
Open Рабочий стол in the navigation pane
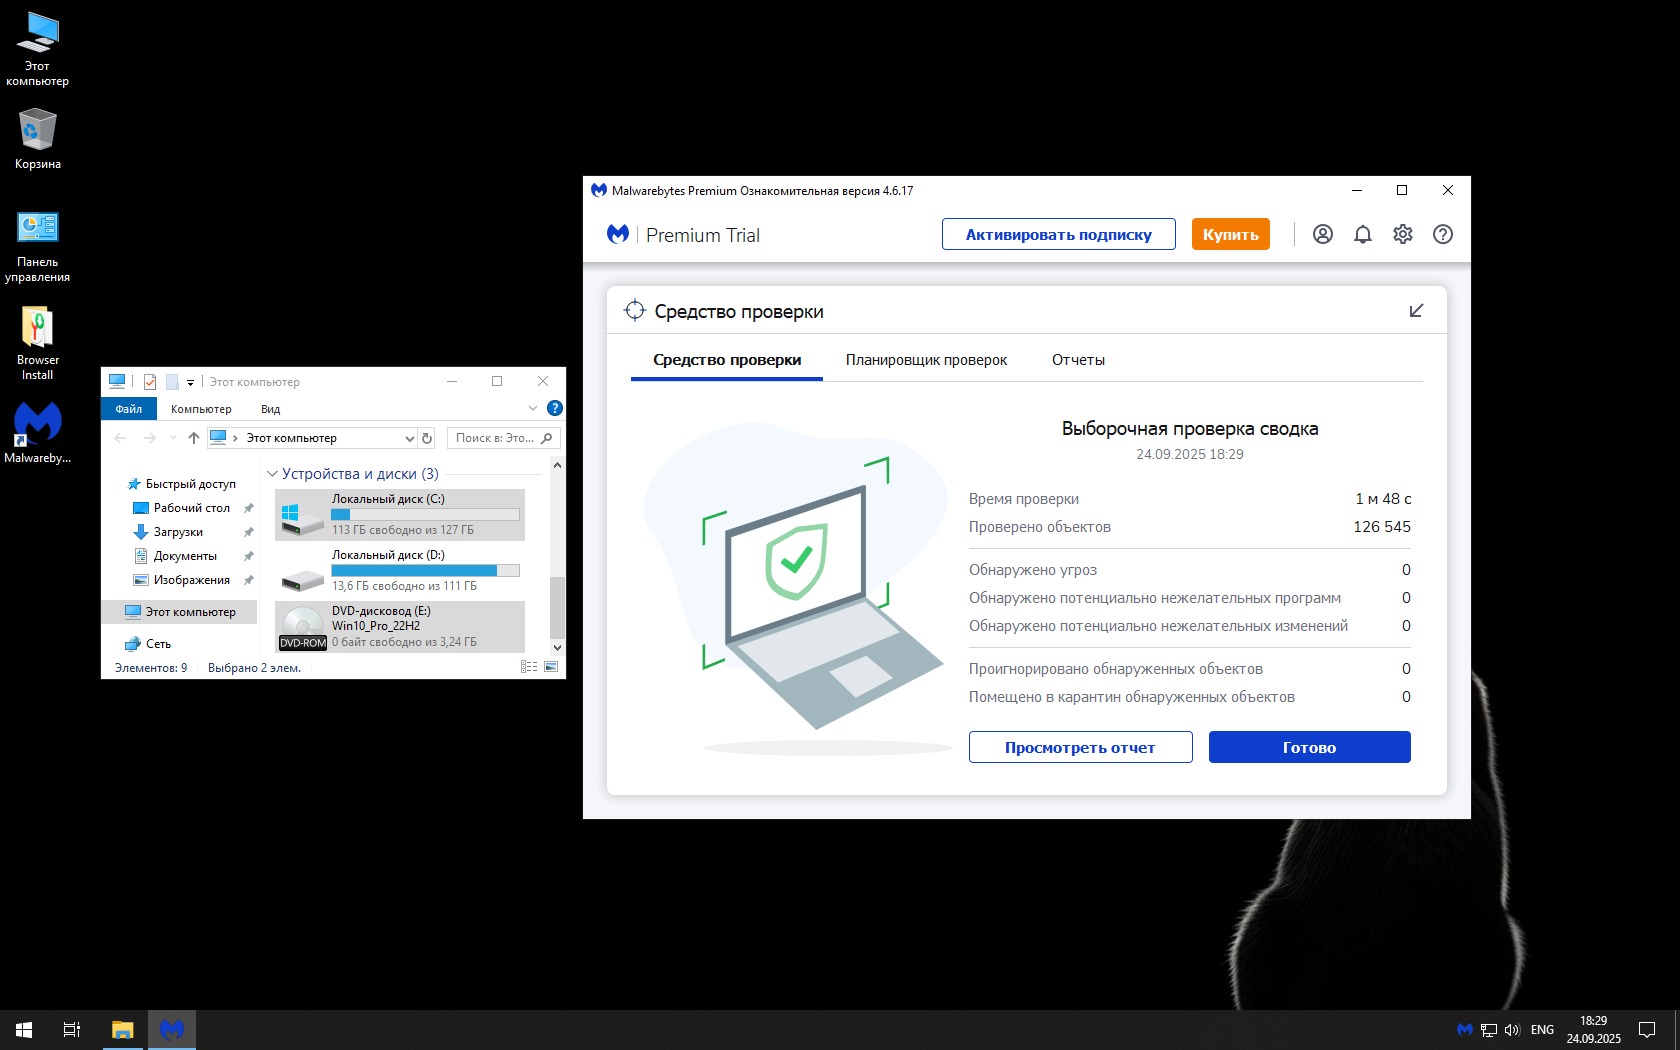click(191, 508)
